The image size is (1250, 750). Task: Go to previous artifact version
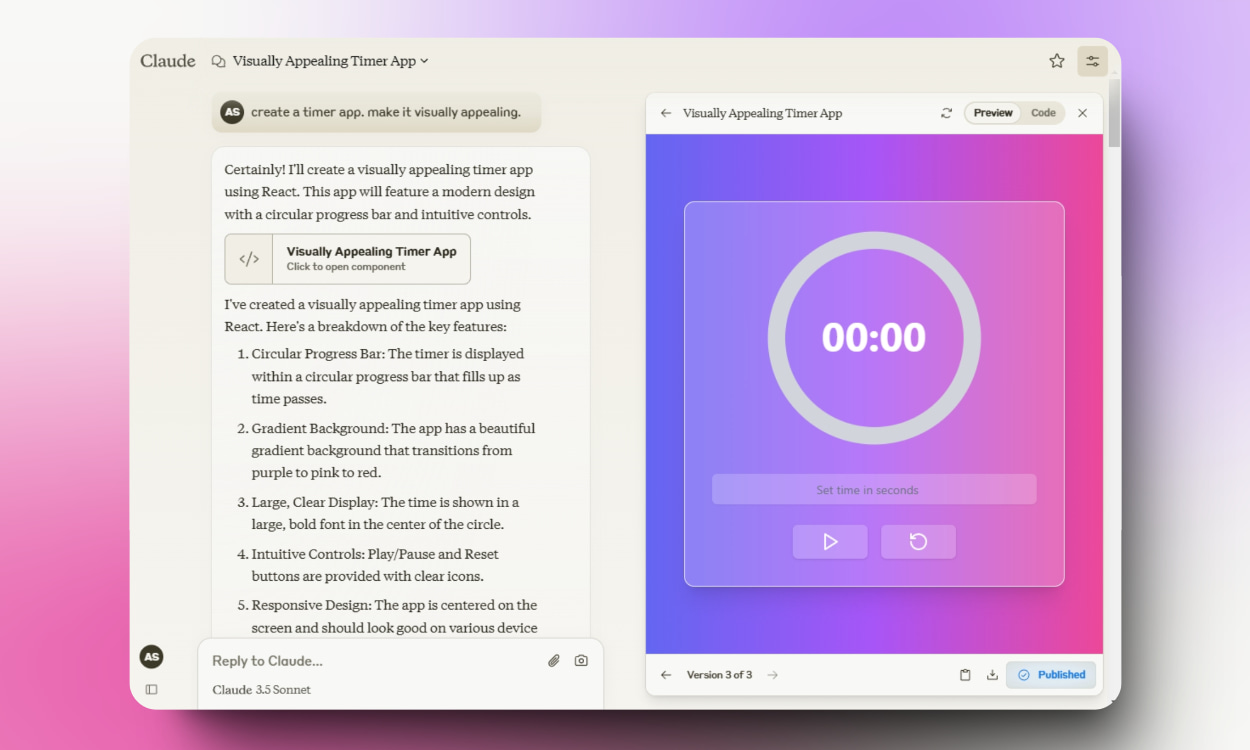tap(666, 675)
